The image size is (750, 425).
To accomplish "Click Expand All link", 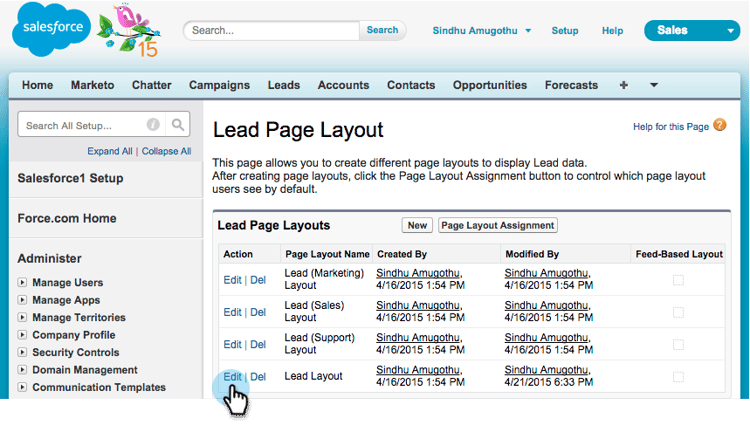I will click(110, 151).
